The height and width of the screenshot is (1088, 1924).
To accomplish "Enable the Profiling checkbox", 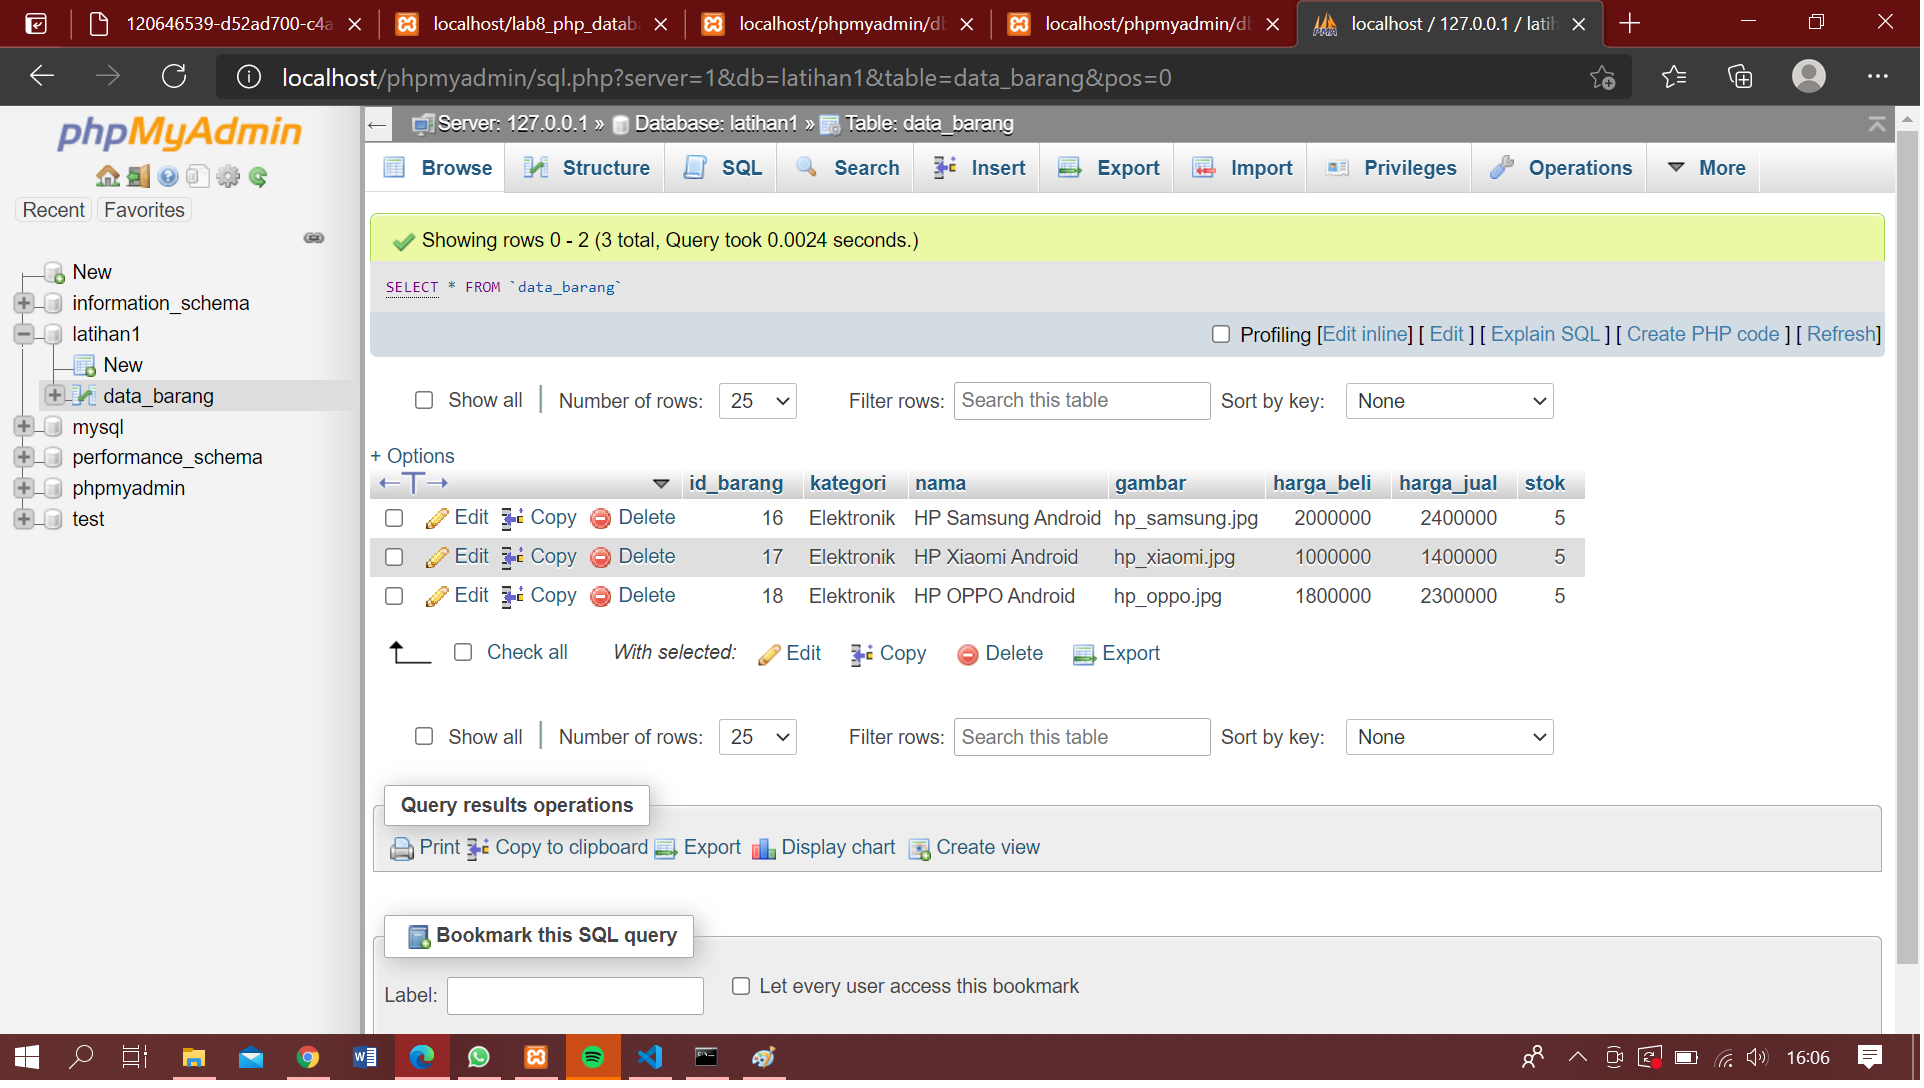I will click(1221, 334).
